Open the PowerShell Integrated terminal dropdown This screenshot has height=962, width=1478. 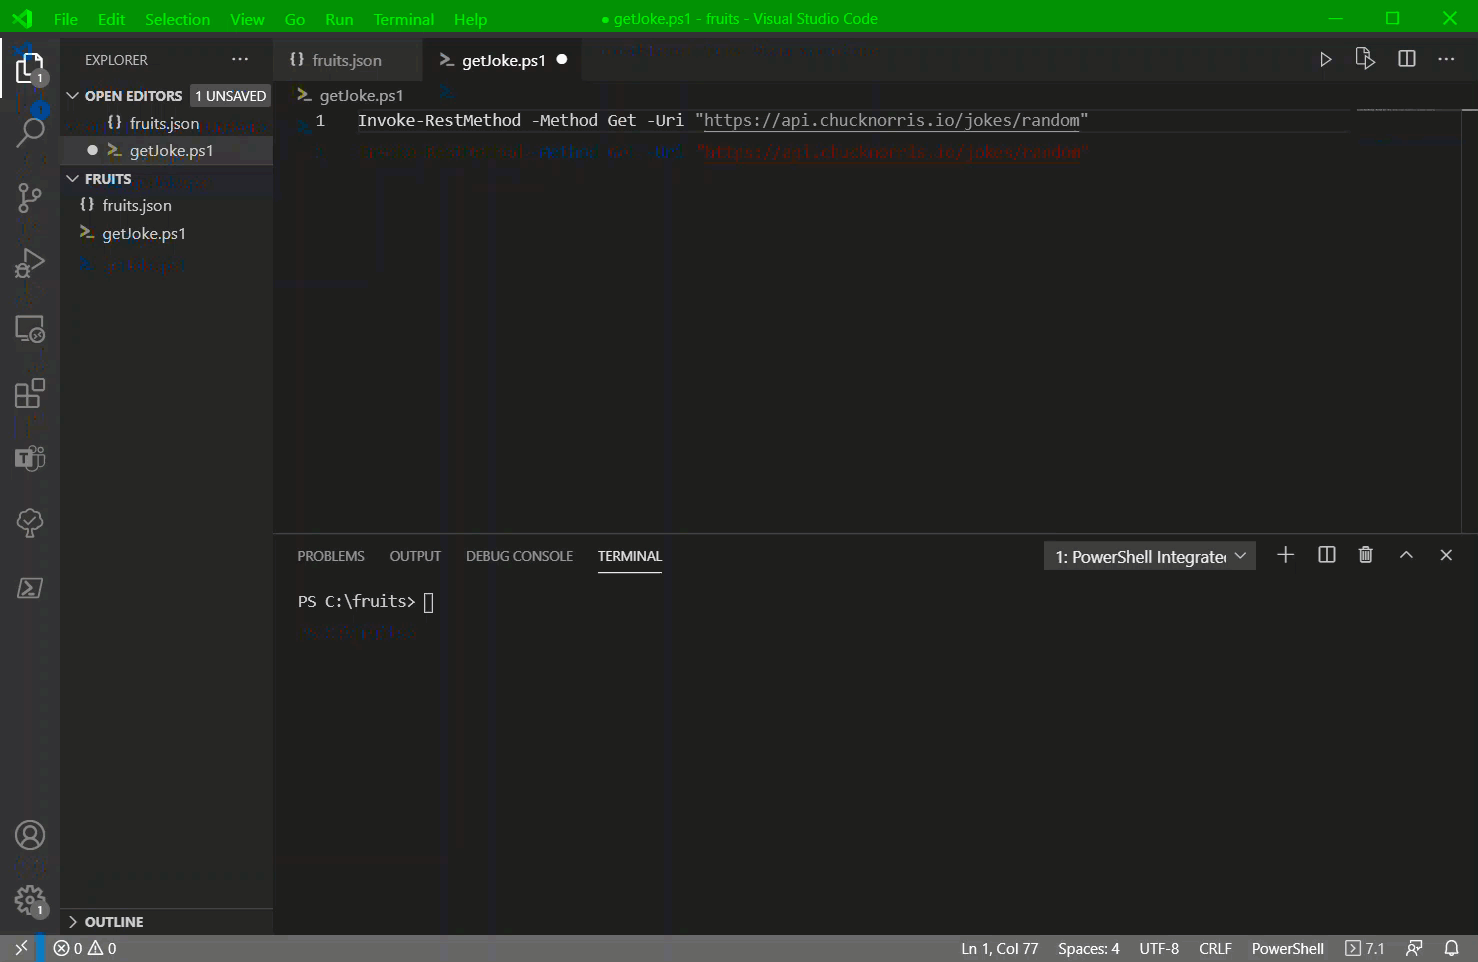tap(1150, 556)
